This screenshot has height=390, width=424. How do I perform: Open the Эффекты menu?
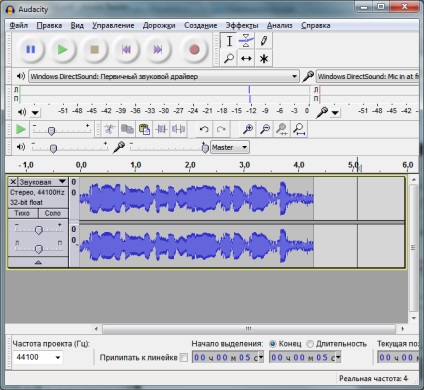[242, 25]
